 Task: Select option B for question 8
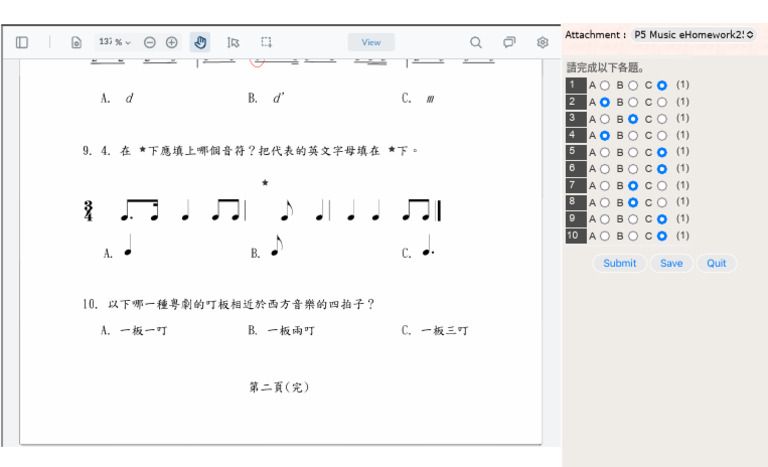pos(633,202)
